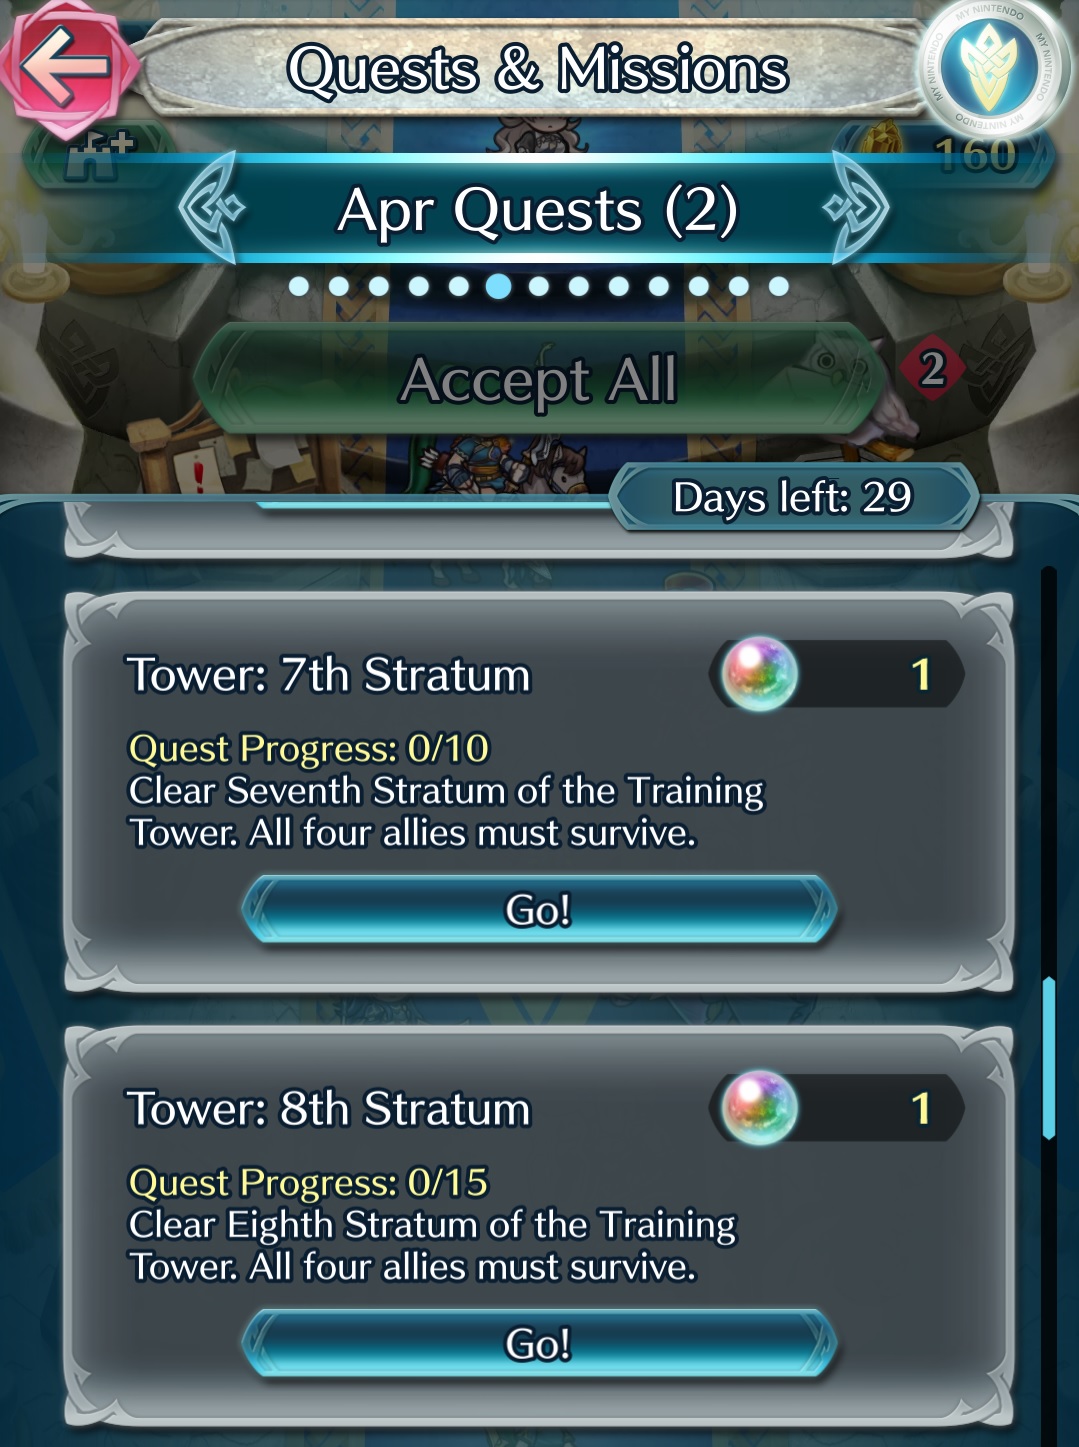Screen dimensions: 1079x1447
Task: Tap the red badge showing 2
Action: (932, 369)
